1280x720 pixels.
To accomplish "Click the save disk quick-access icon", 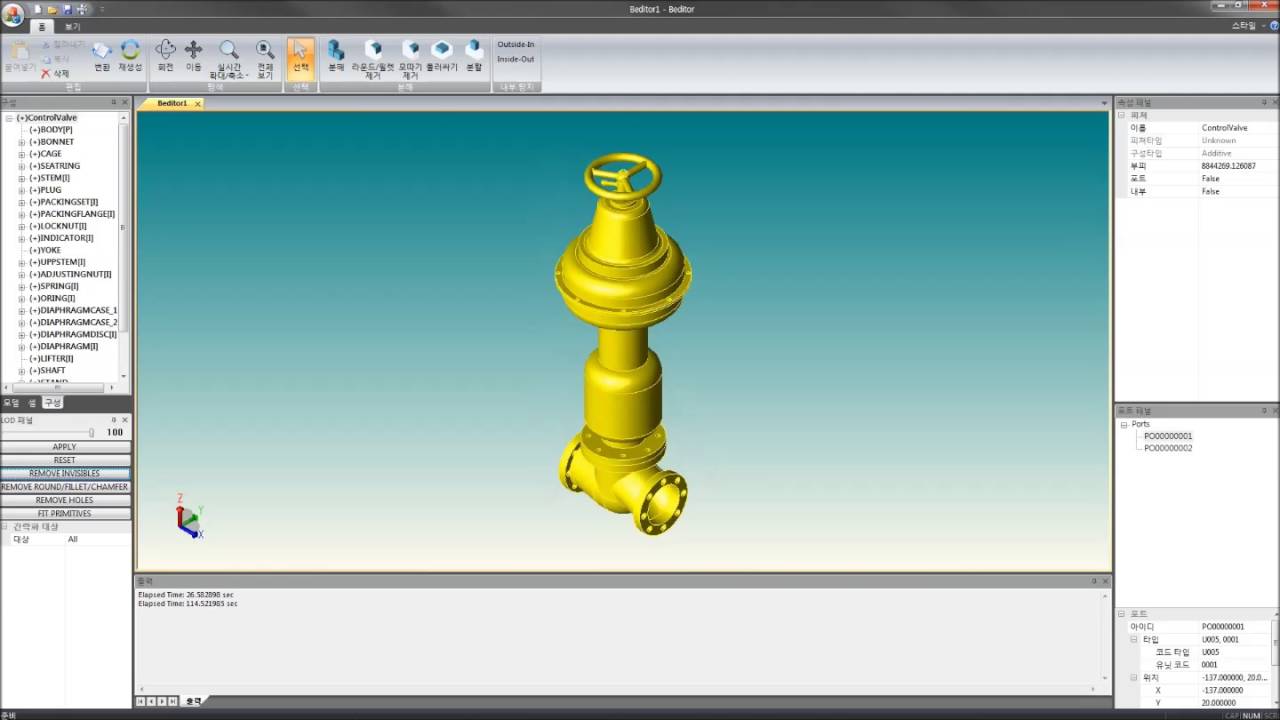I will click(x=66, y=9).
